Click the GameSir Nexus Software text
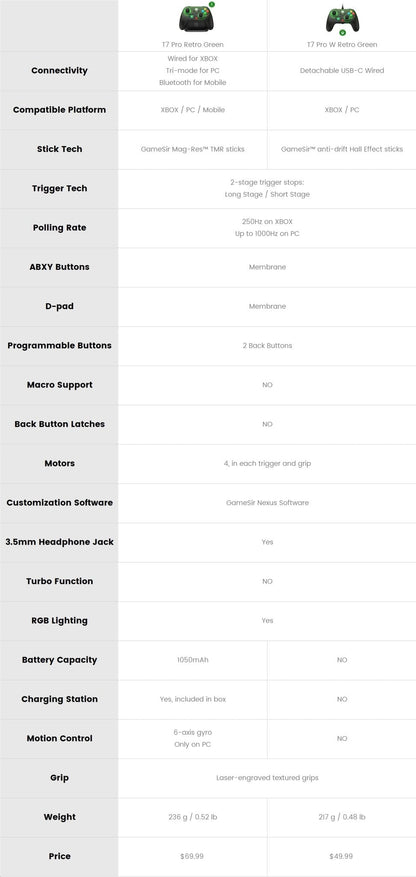Screen dimensions: 416x877 click(267, 503)
